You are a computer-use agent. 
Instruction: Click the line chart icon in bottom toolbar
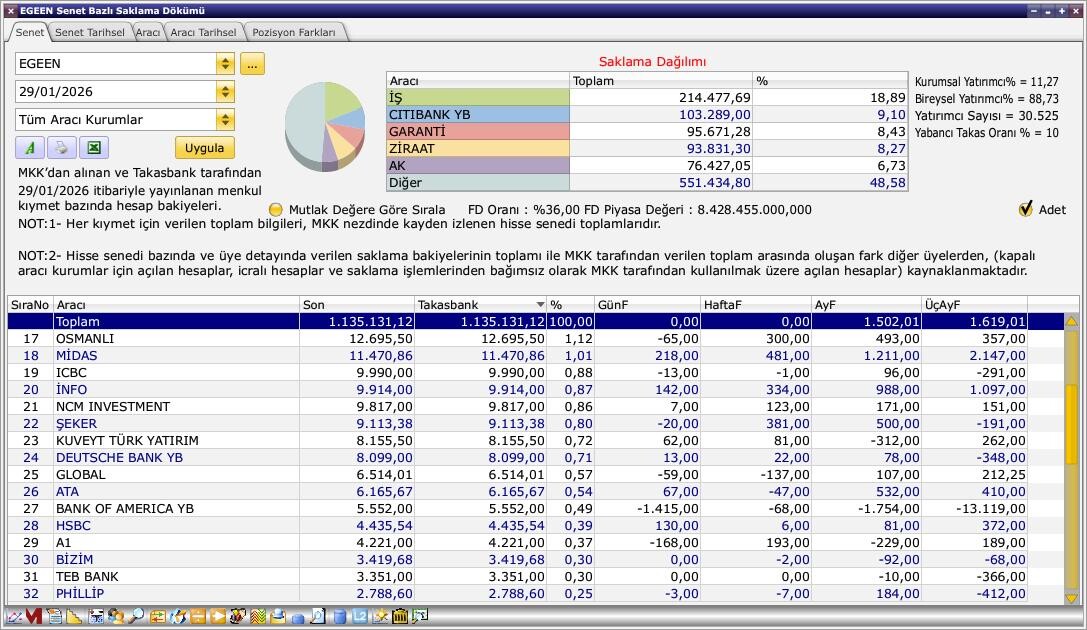(14, 616)
